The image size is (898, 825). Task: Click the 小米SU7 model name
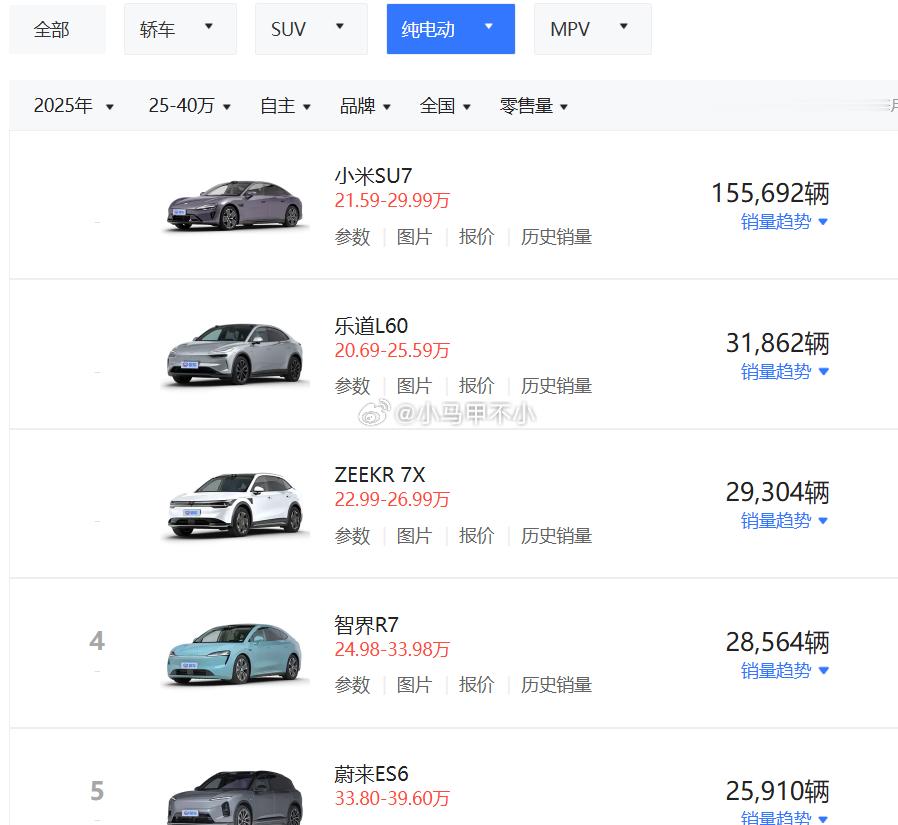point(373,176)
